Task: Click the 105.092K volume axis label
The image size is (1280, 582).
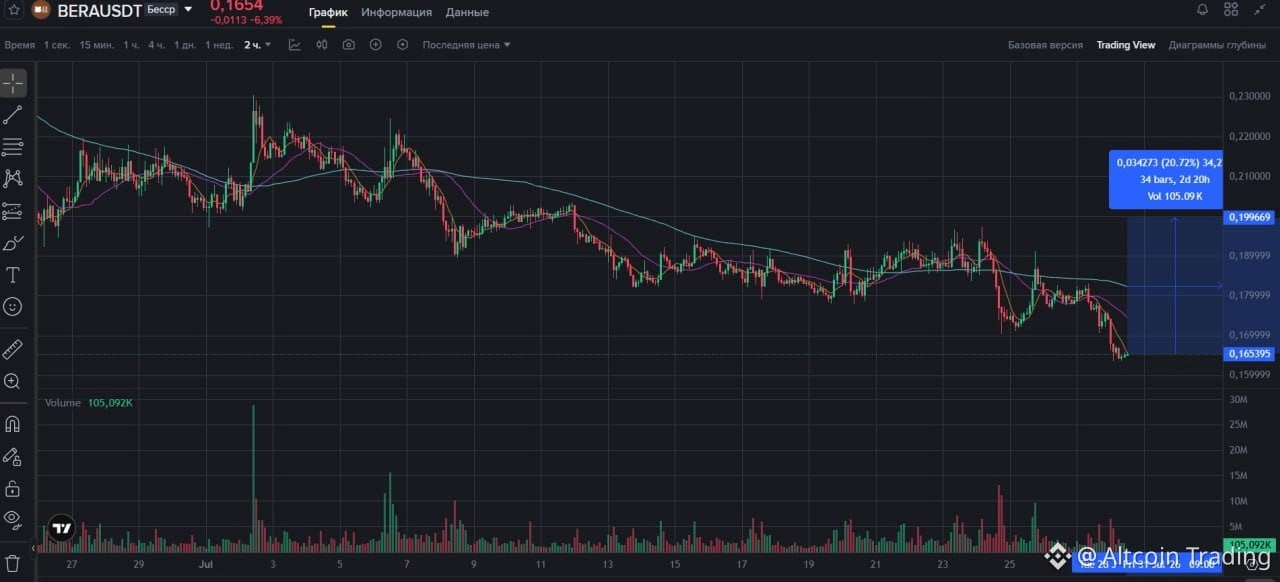Action: click(x=1249, y=545)
